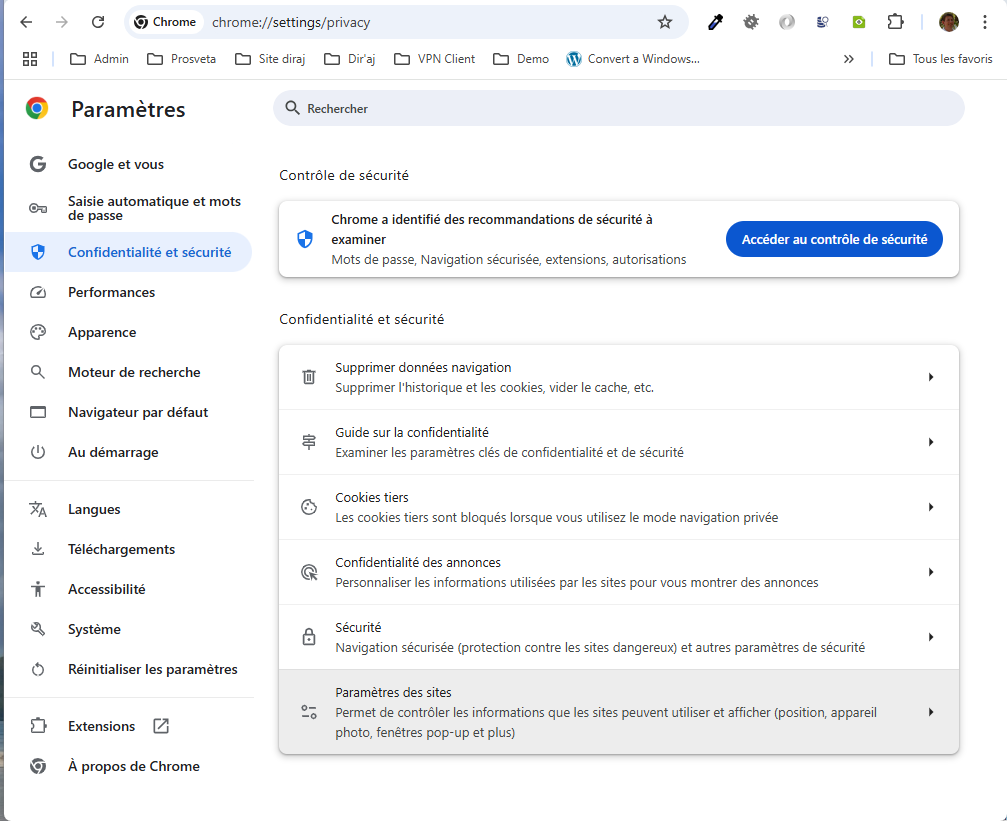The height and width of the screenshot is (821, 1007).
Task: Show more bookmarks with double chevron
Action: pos(848,59)
